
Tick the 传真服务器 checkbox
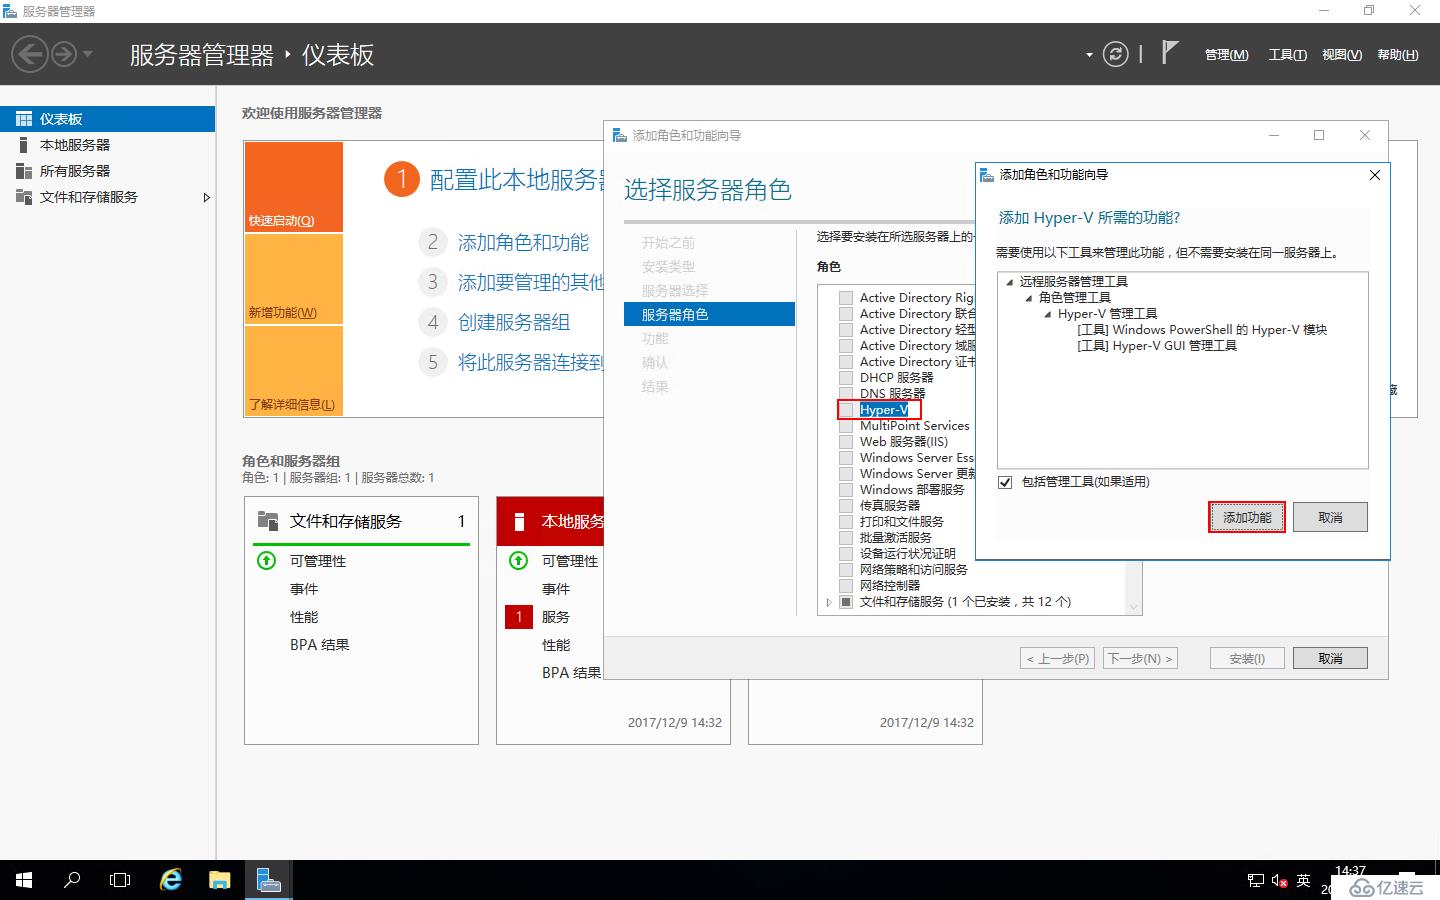846,506
